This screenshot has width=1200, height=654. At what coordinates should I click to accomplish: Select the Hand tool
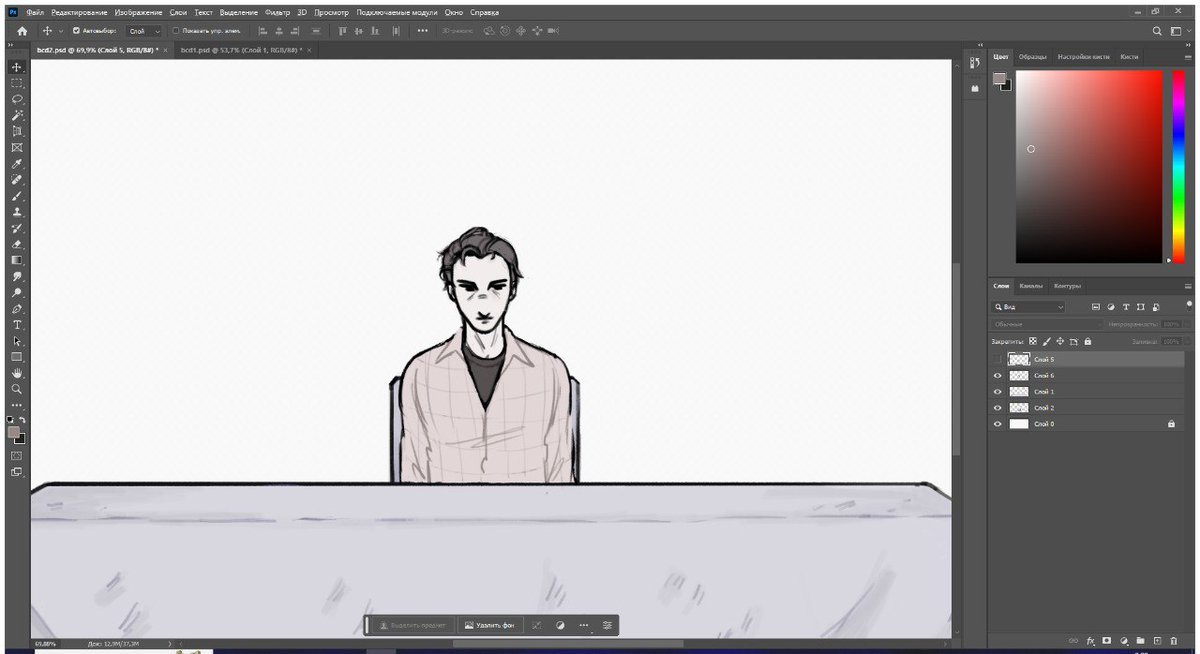[x=17, y=373]
